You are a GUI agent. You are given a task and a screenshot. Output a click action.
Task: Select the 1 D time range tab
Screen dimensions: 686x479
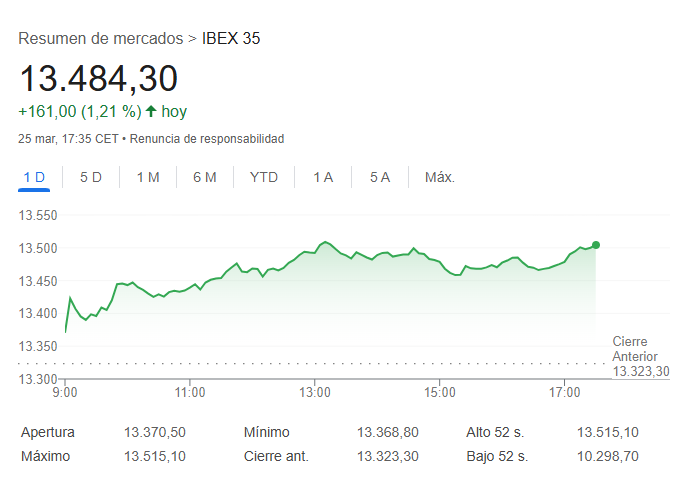[34, 177]
